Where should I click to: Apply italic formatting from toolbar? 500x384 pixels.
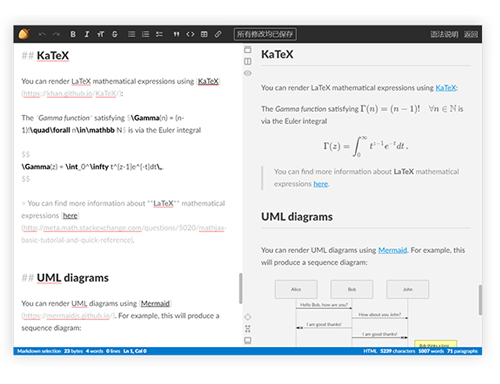point(87,34)
